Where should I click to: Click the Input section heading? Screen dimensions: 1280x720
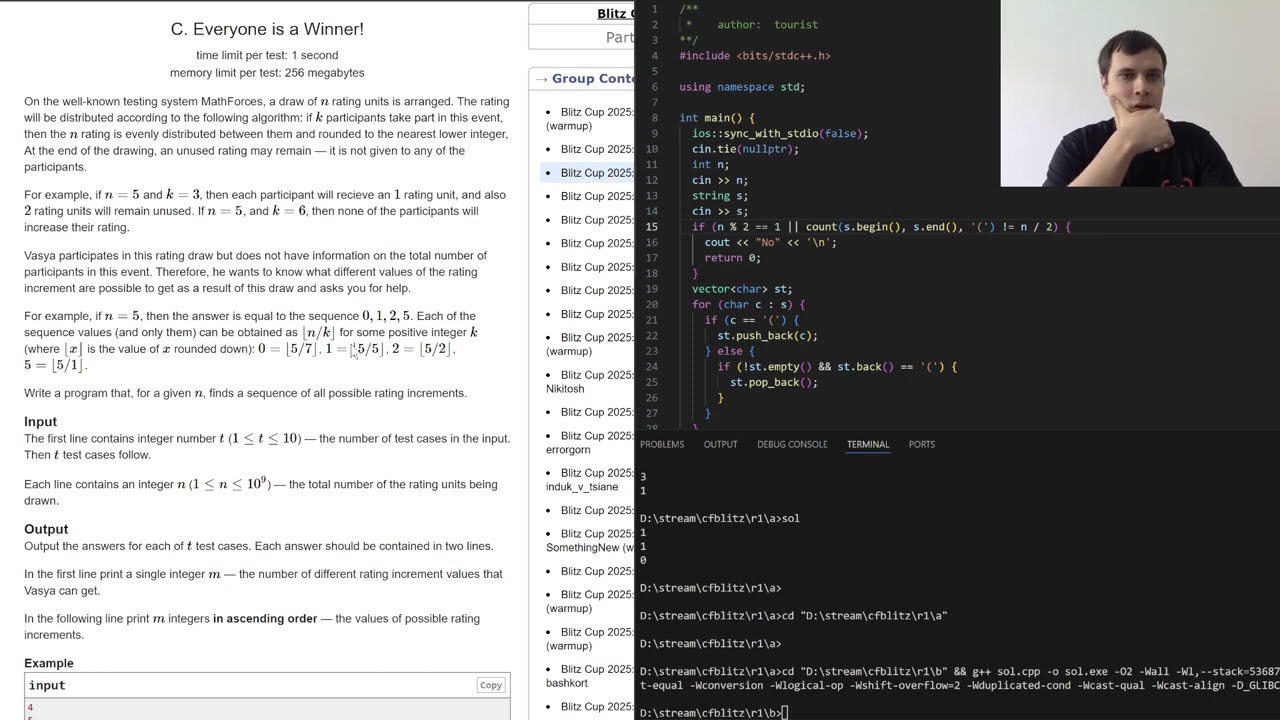click(x=41, y=422)
